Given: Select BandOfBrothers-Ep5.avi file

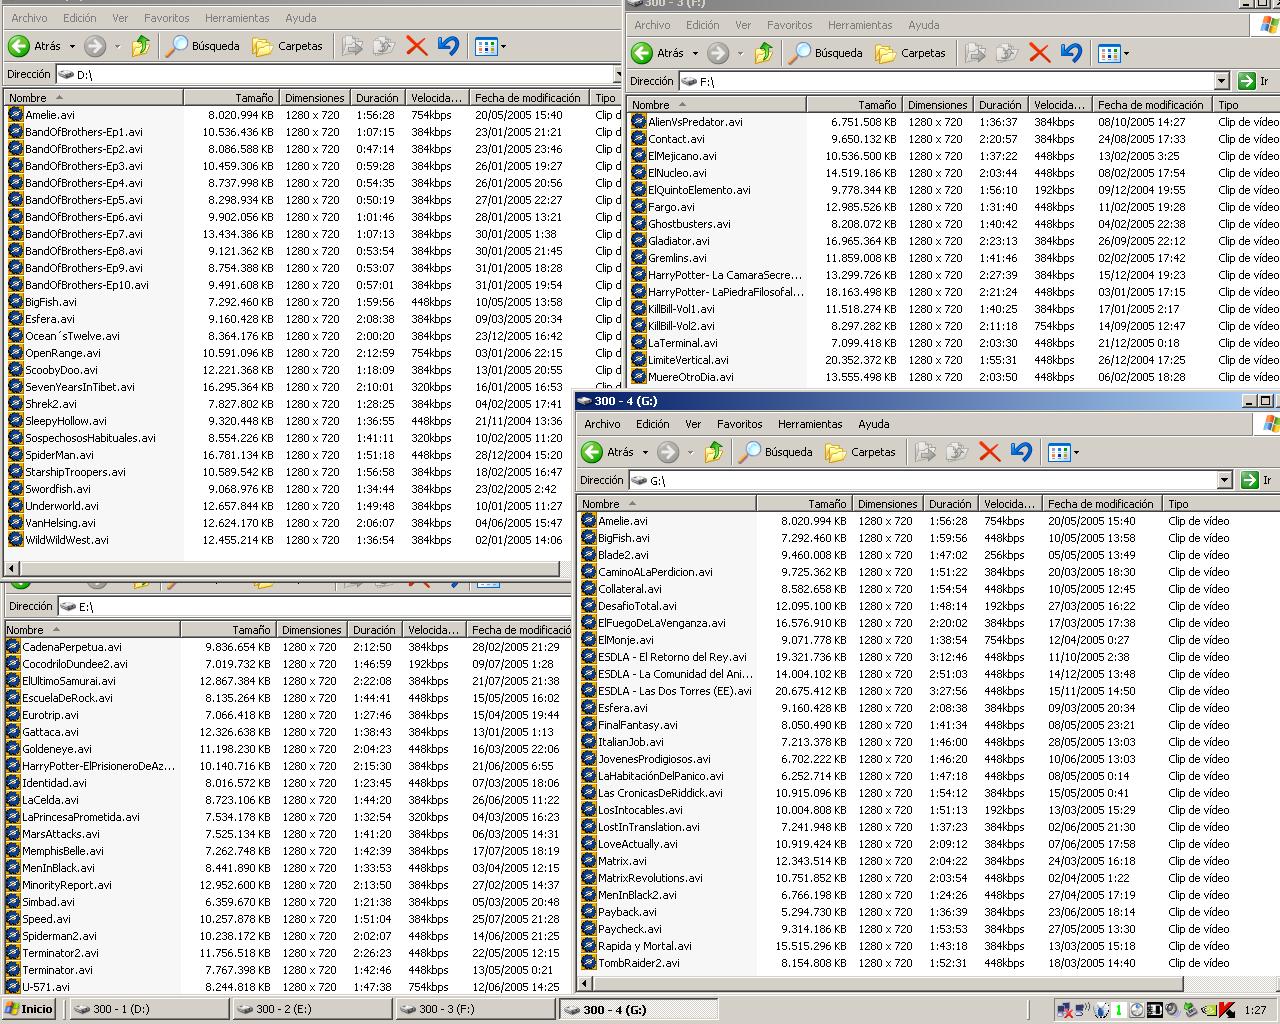Looking at the screenshot, I should point(83,200).
